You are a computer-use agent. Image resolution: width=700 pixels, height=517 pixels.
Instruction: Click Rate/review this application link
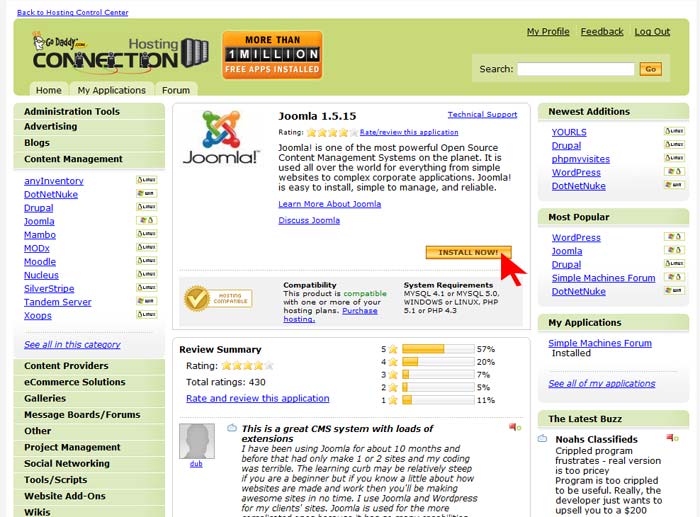pos(409,132)
